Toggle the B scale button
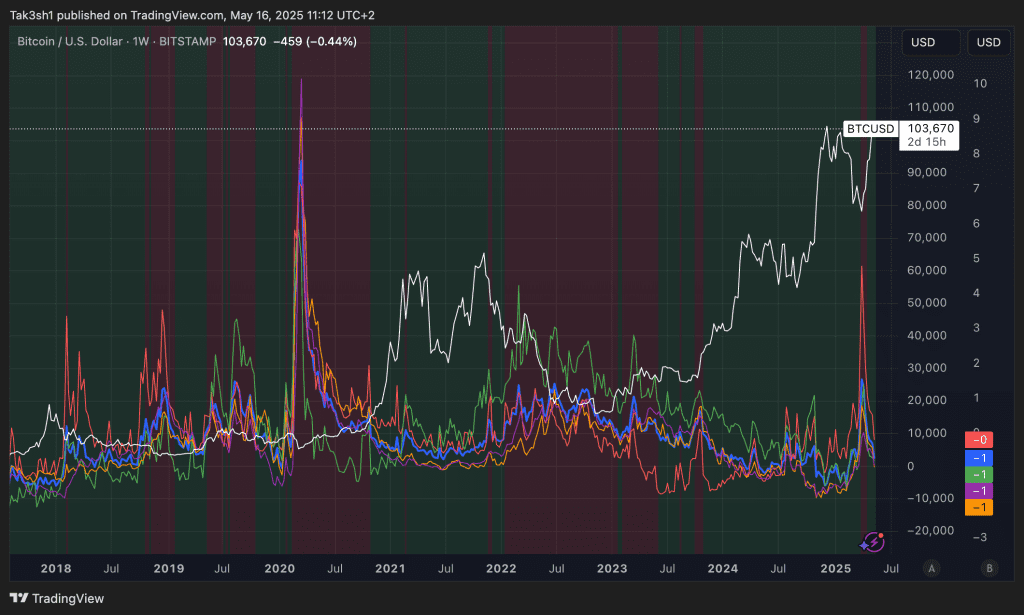This screenshot has height=615, width=1024. coord(989,569)
